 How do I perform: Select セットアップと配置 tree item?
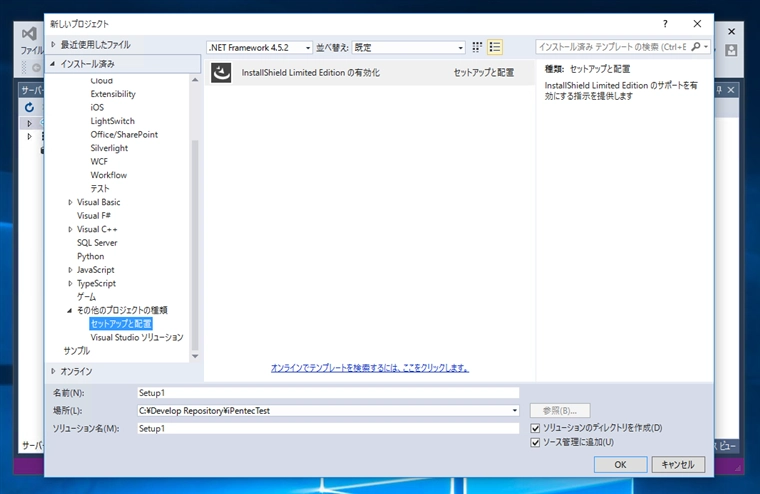121,324
